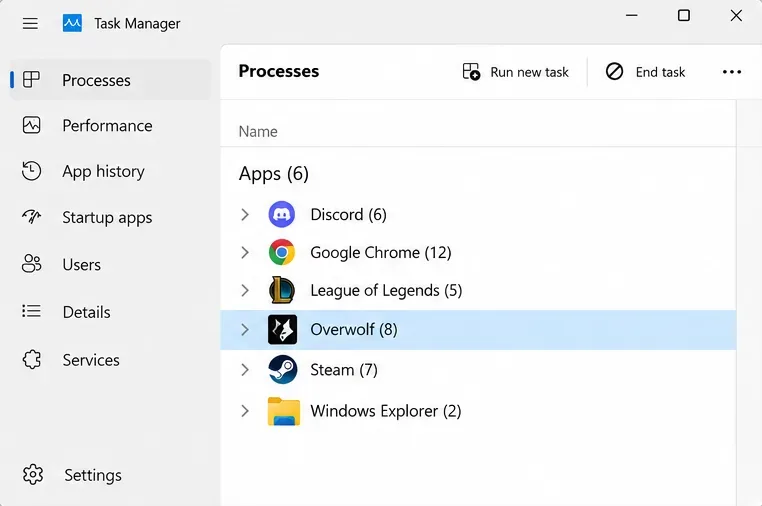Image resolution: width=762 pixels, height=506 pixels.
Task: Click the Discord app icon
Action: 282,214
